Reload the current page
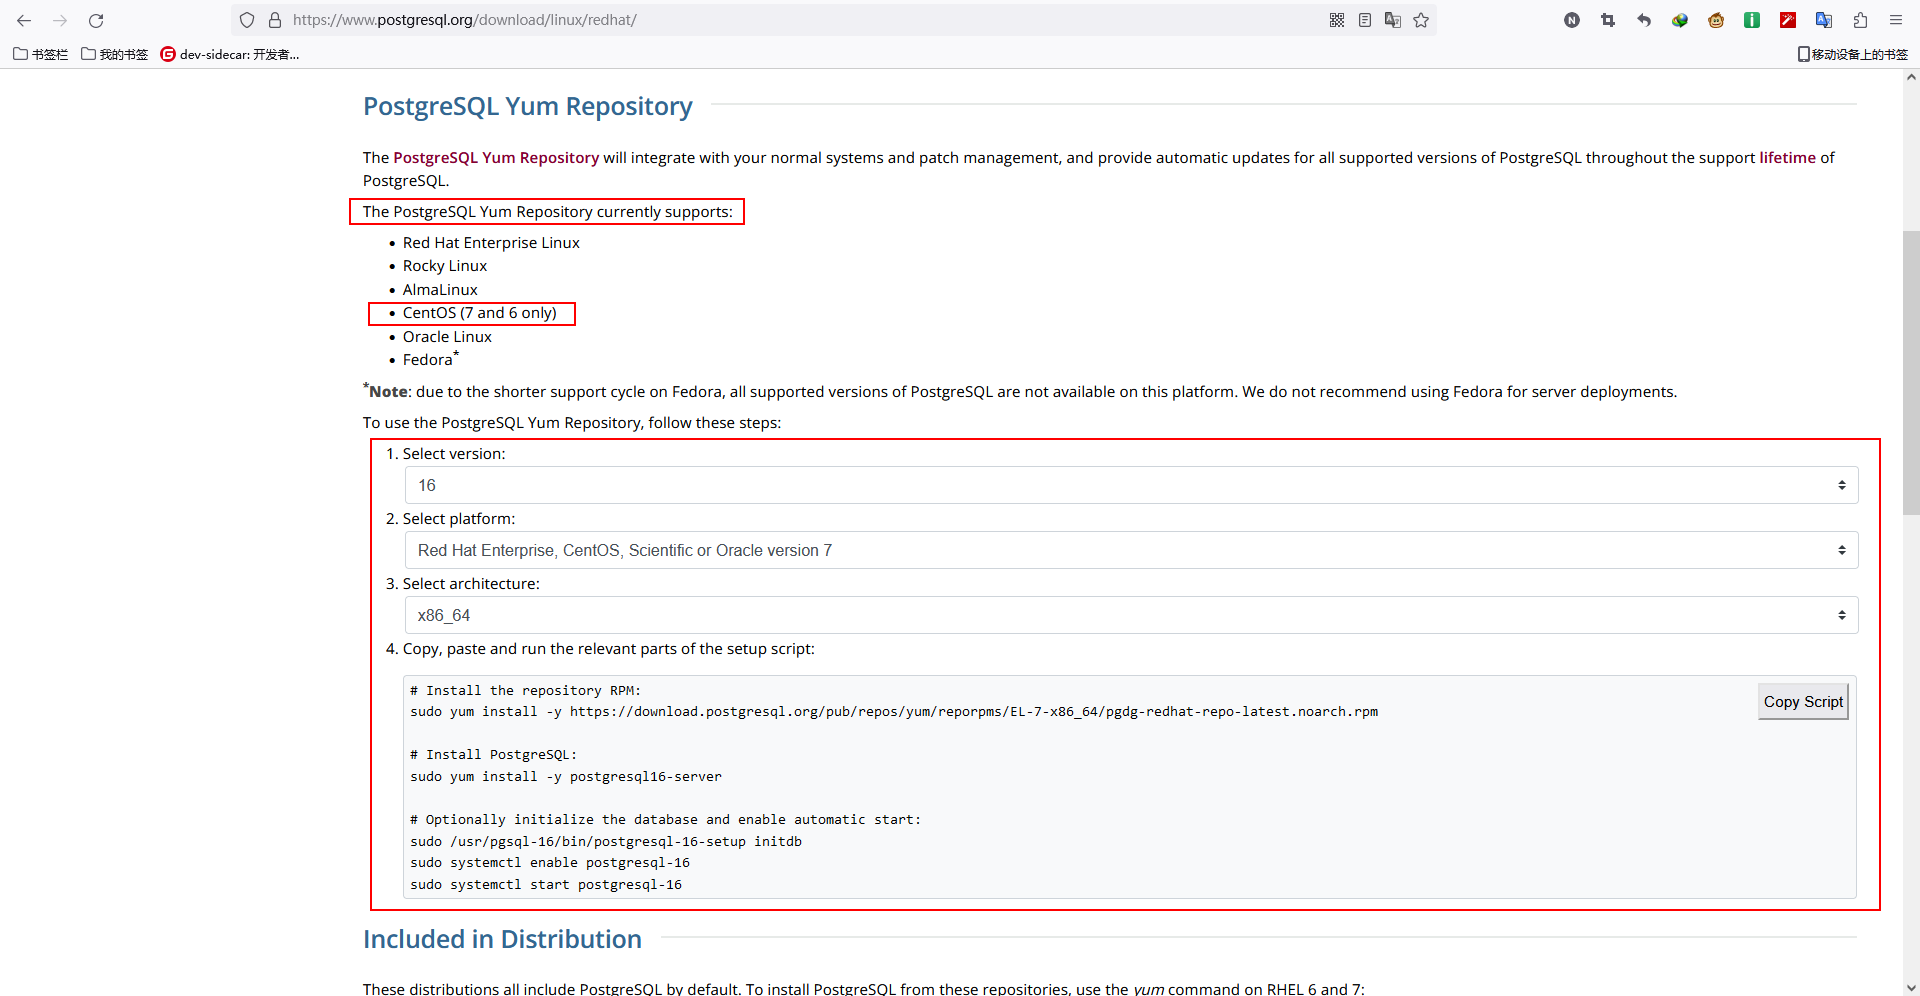Image resolution: width=1920 pixels, height=996 pixels. pyautogui.click(x=96, y=20)
